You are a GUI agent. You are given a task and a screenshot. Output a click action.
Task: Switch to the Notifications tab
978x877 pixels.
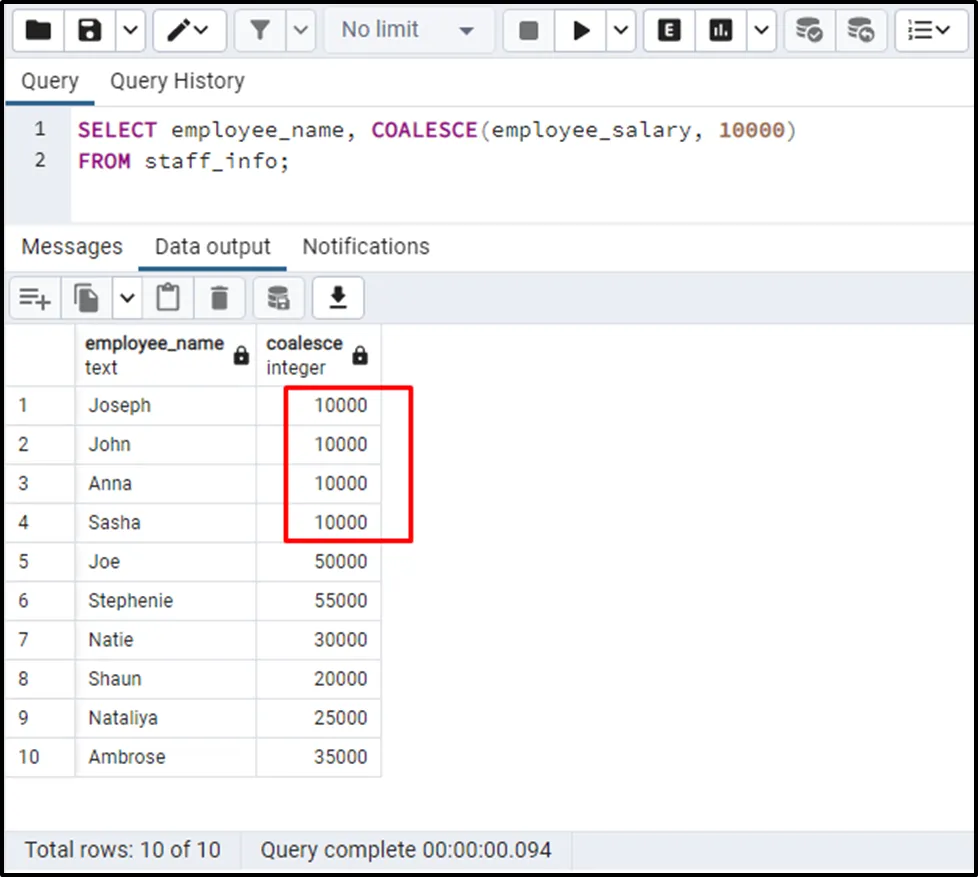coord(366,247)
